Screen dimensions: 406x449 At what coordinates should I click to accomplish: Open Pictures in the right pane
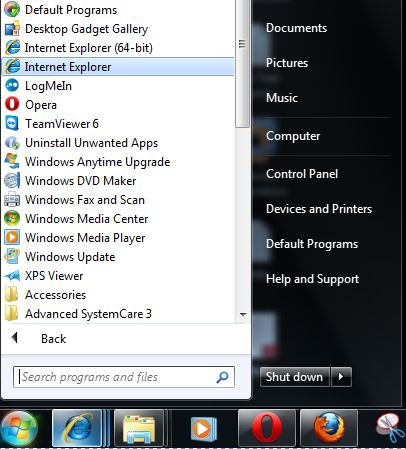287,63
